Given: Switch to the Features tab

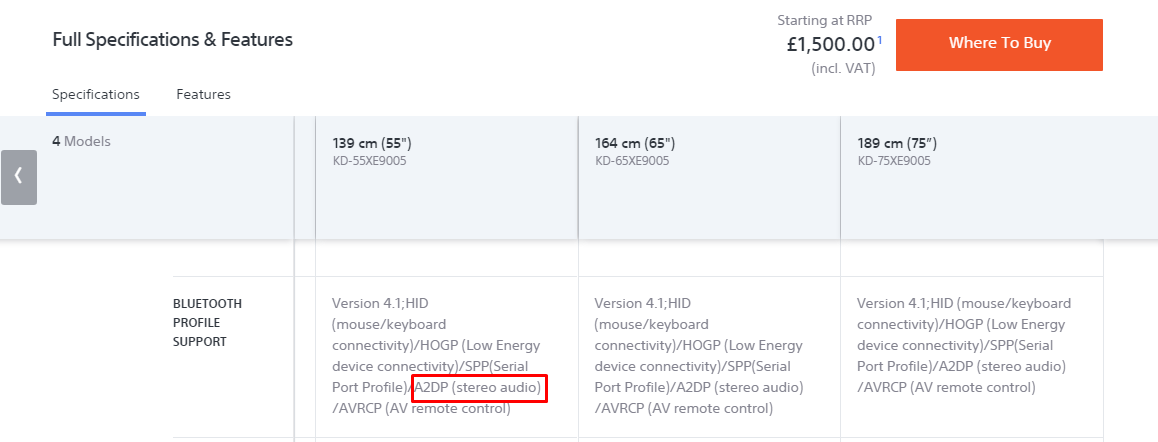Looking at the screenshot, I should click(x=203, y=94).
